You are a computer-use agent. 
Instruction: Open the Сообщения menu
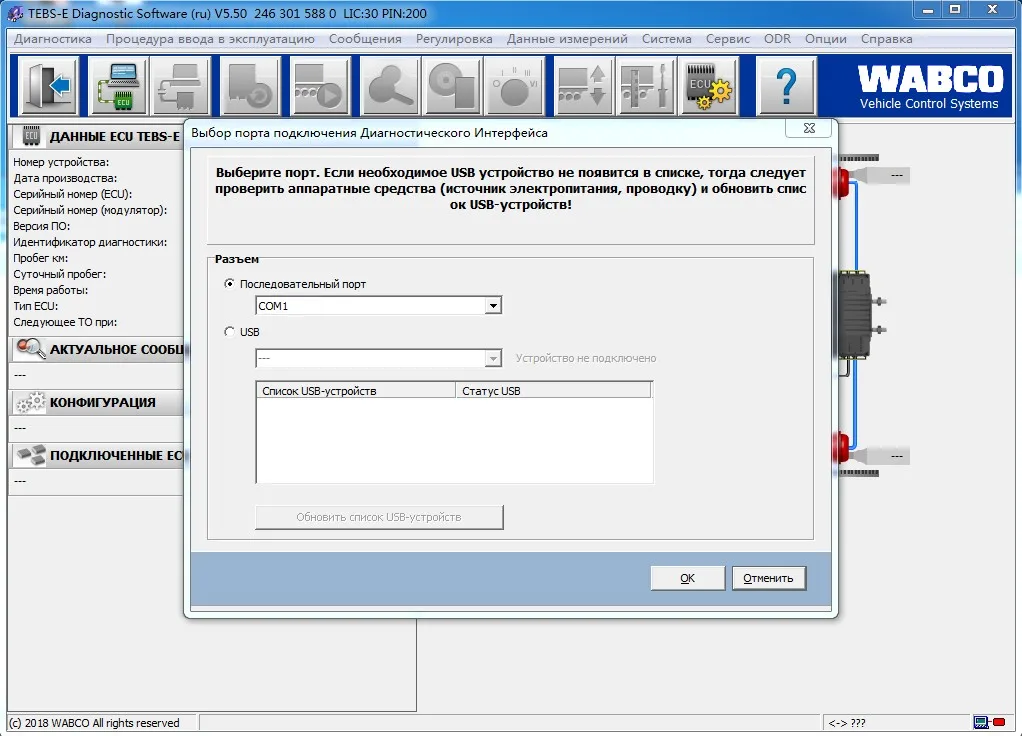365,38
